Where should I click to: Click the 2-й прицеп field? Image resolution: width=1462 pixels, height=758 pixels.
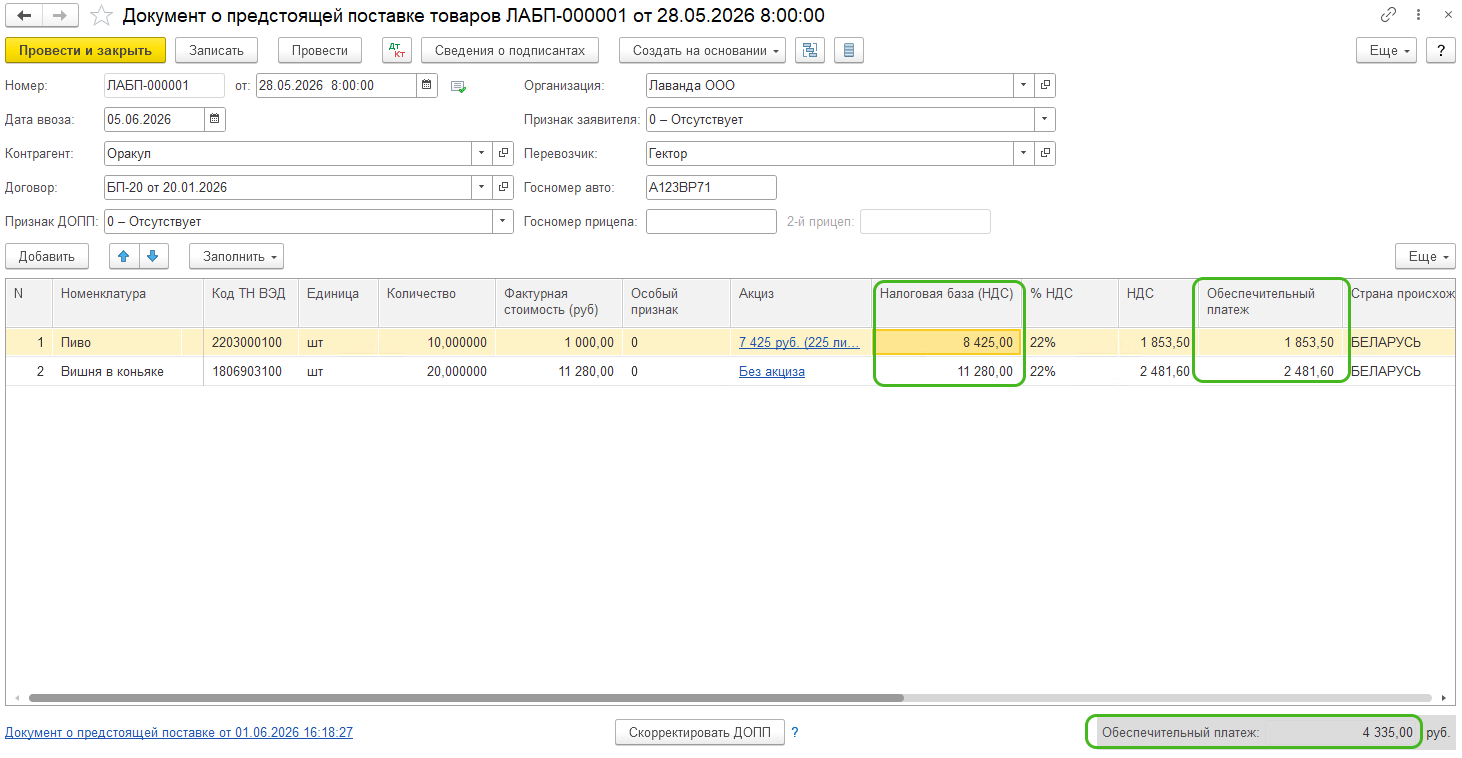[x=925, y=222]
